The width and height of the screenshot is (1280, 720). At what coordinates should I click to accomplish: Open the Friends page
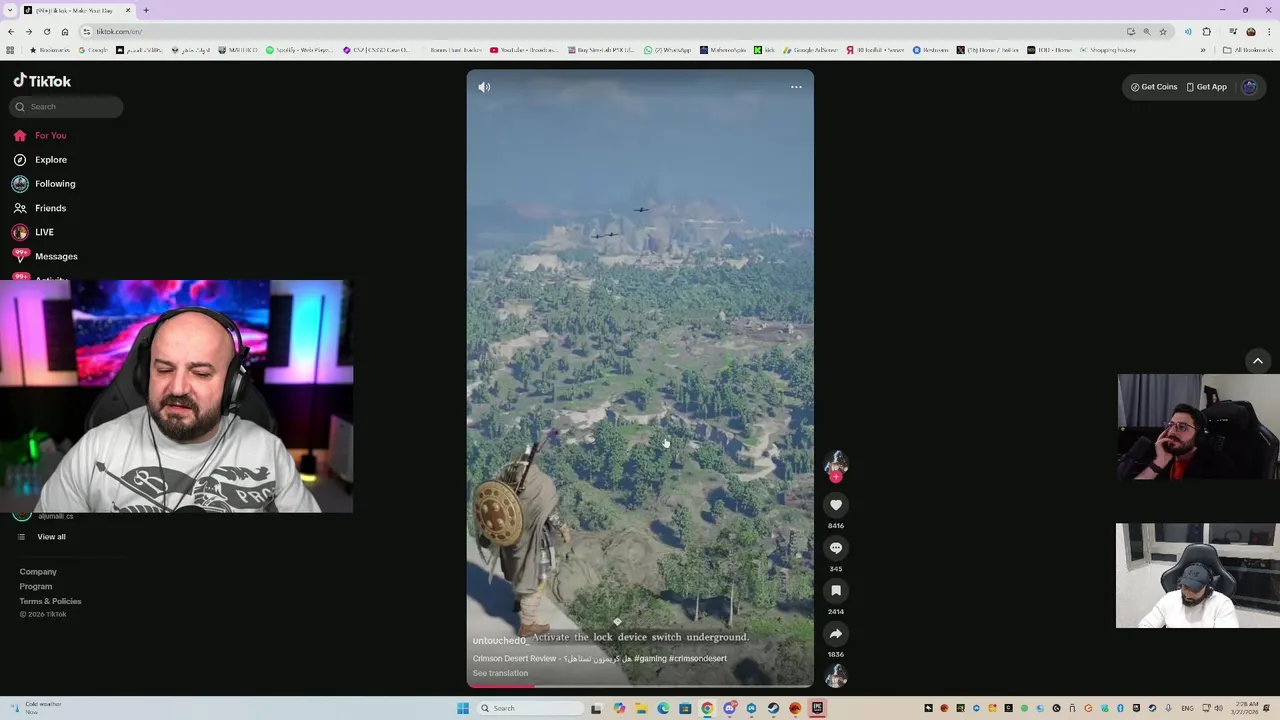pos(40,208)
